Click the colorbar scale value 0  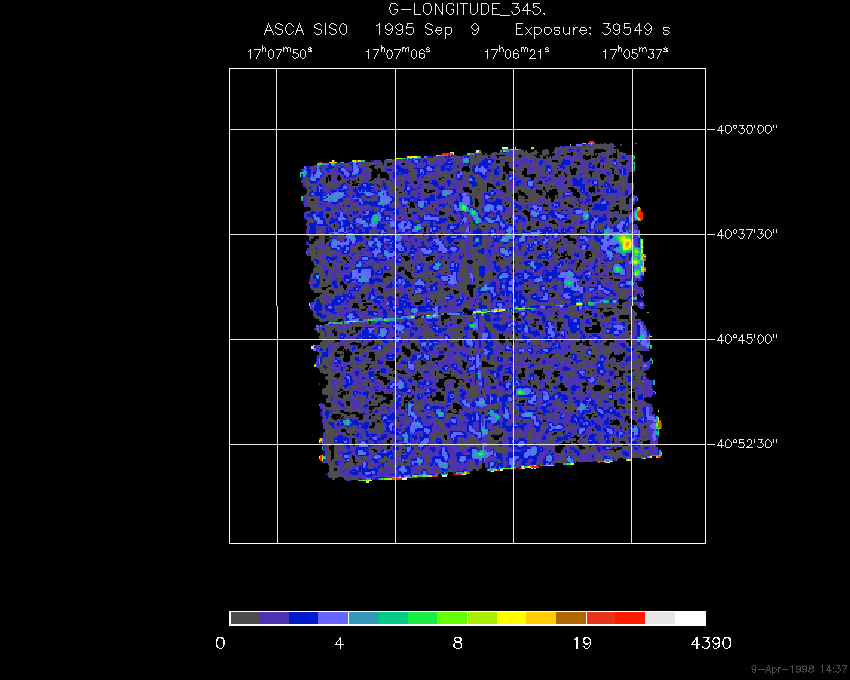point(220,644)
